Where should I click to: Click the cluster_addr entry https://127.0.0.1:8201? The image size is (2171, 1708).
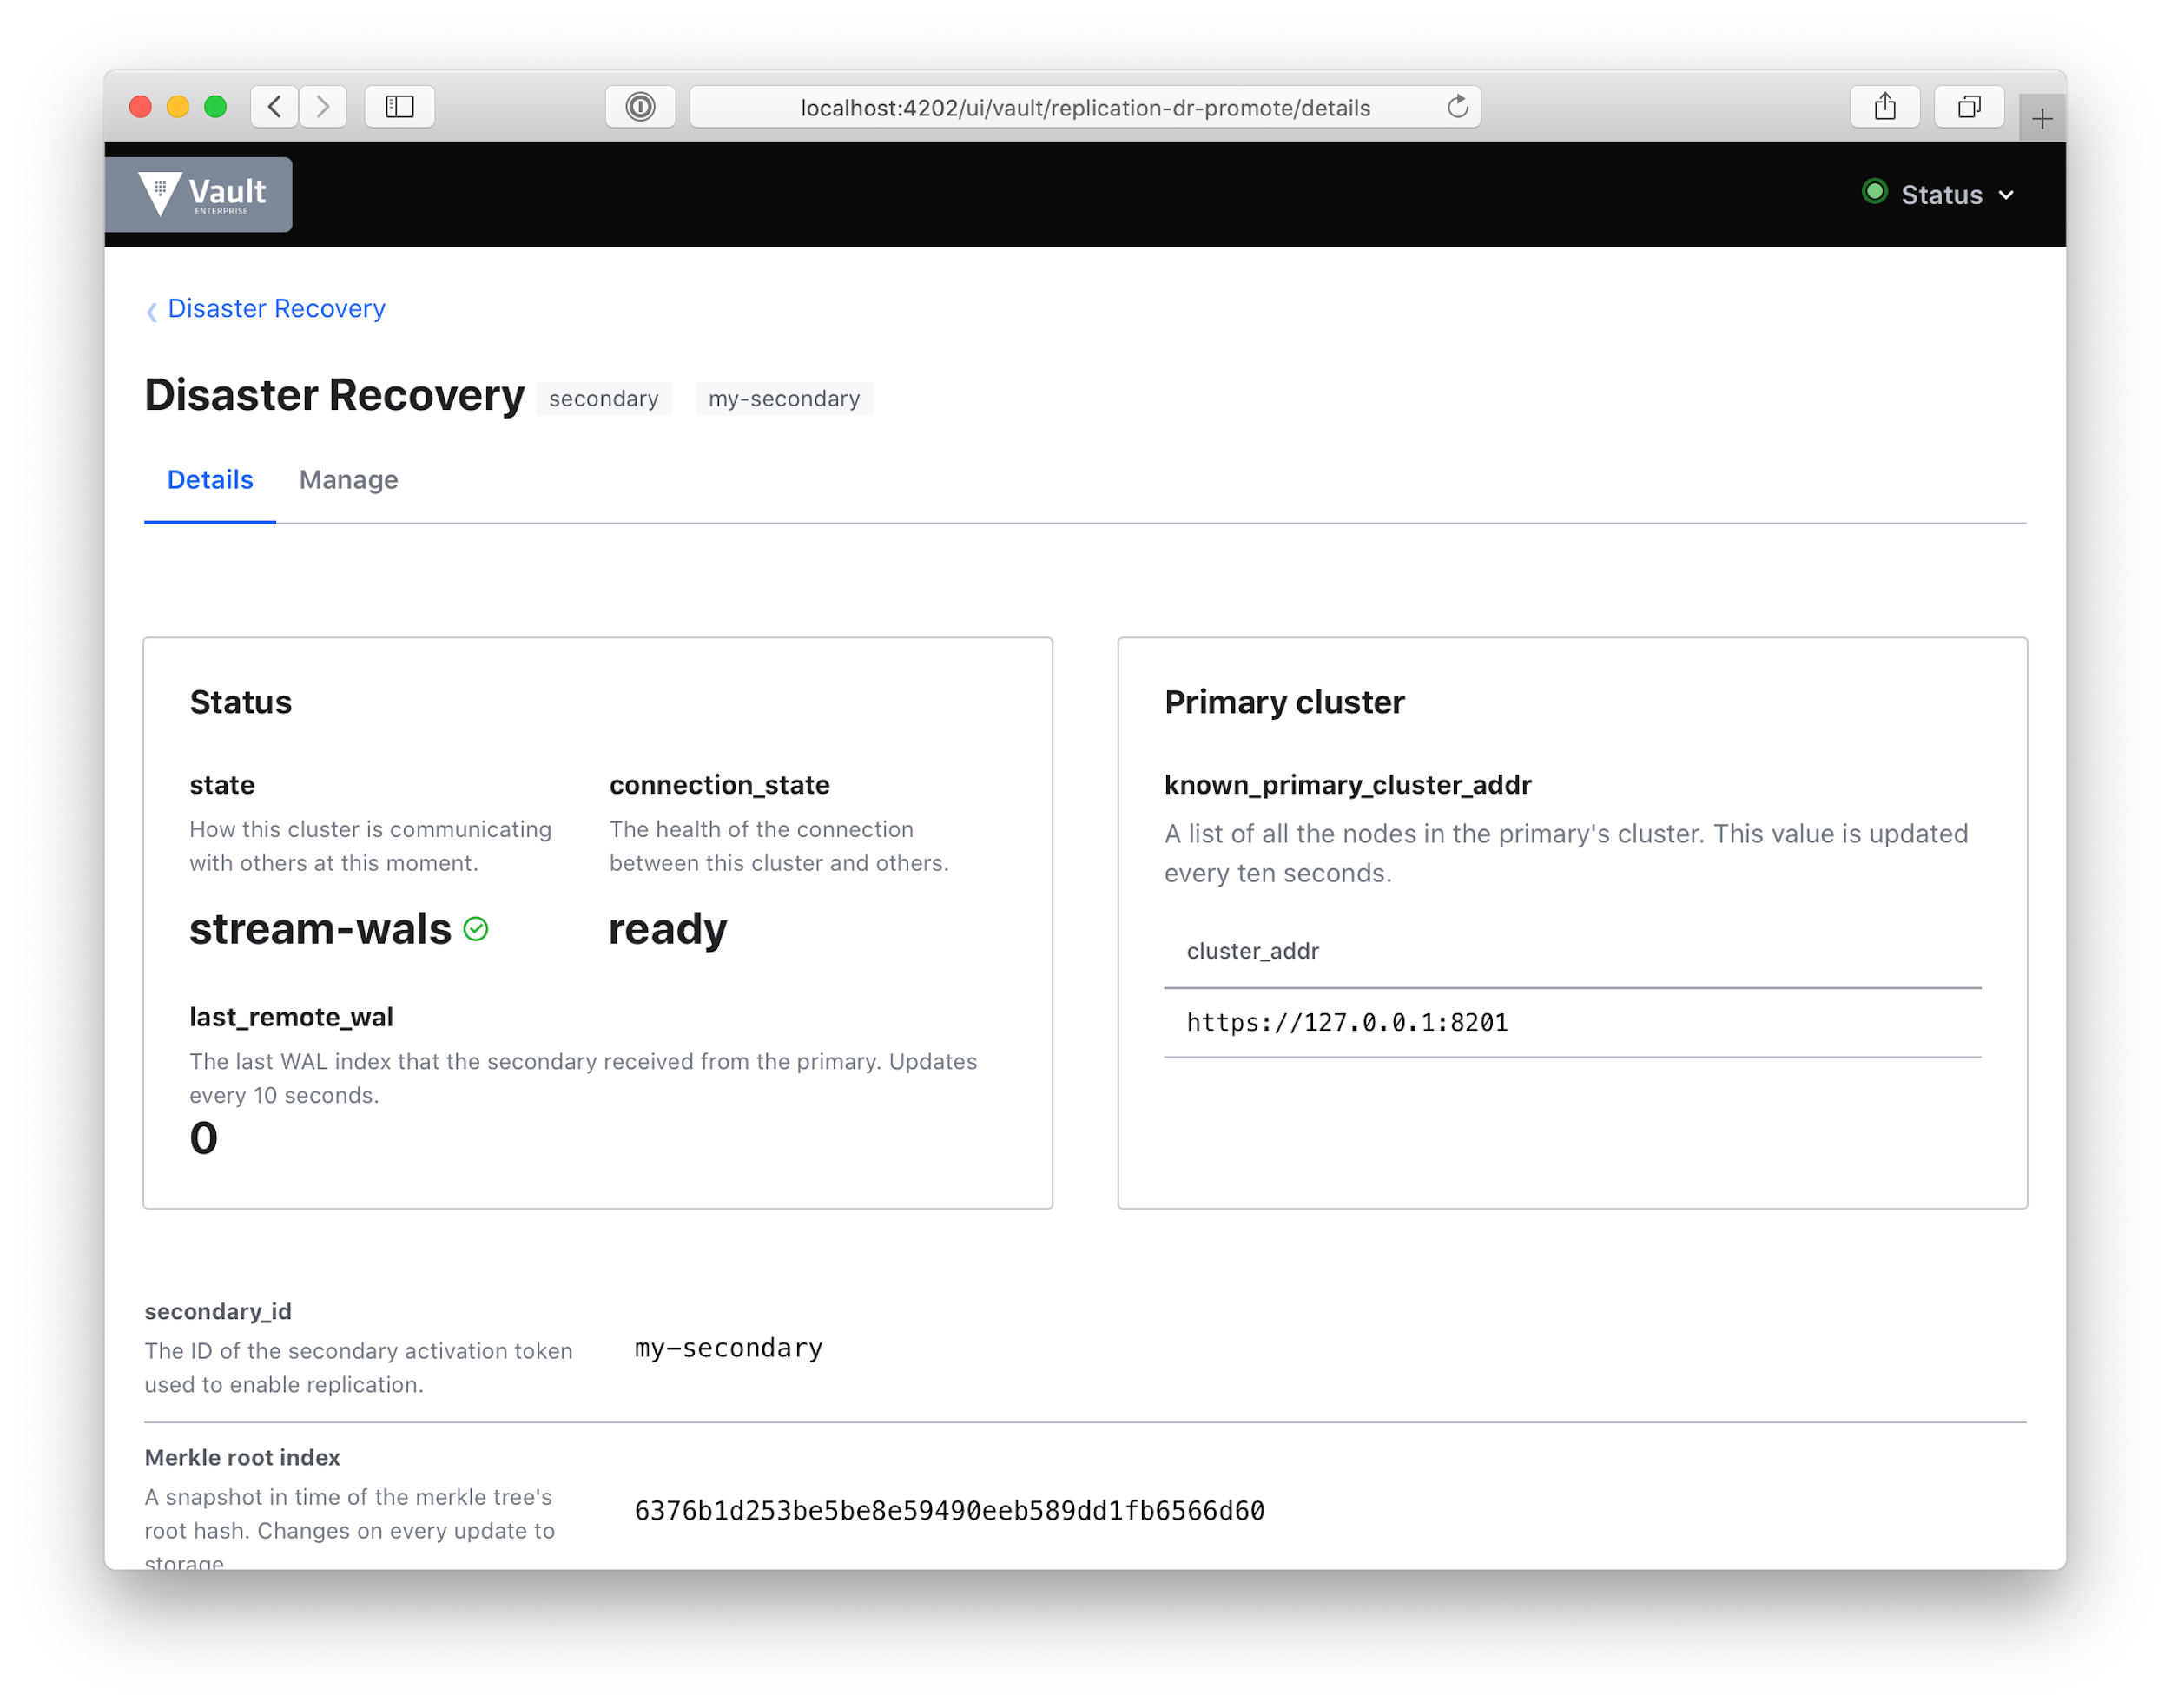pyautogui.click(x=1347, y=1021)
